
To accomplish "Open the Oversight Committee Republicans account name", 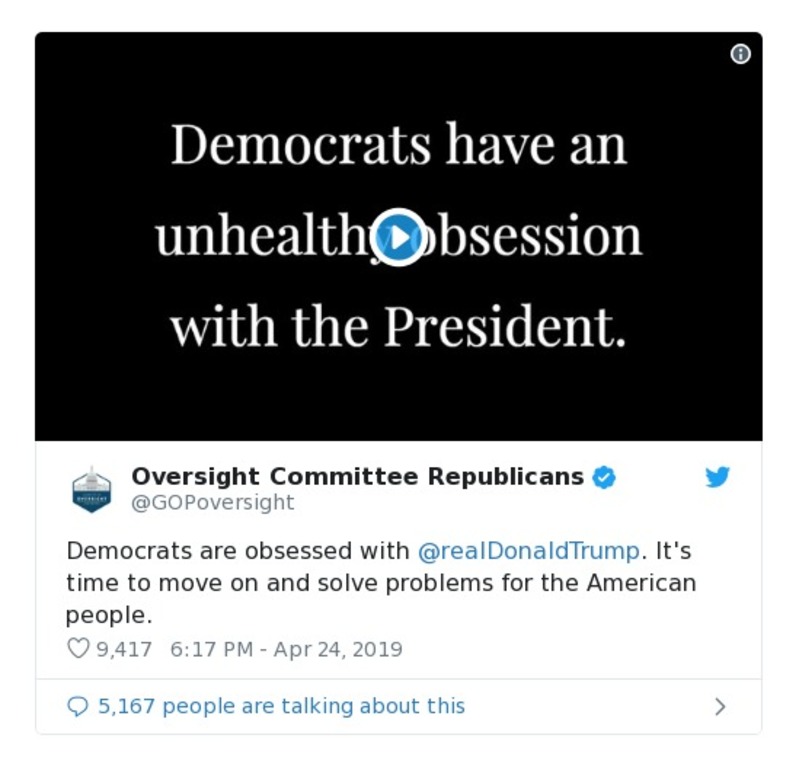I will point(358,476).
